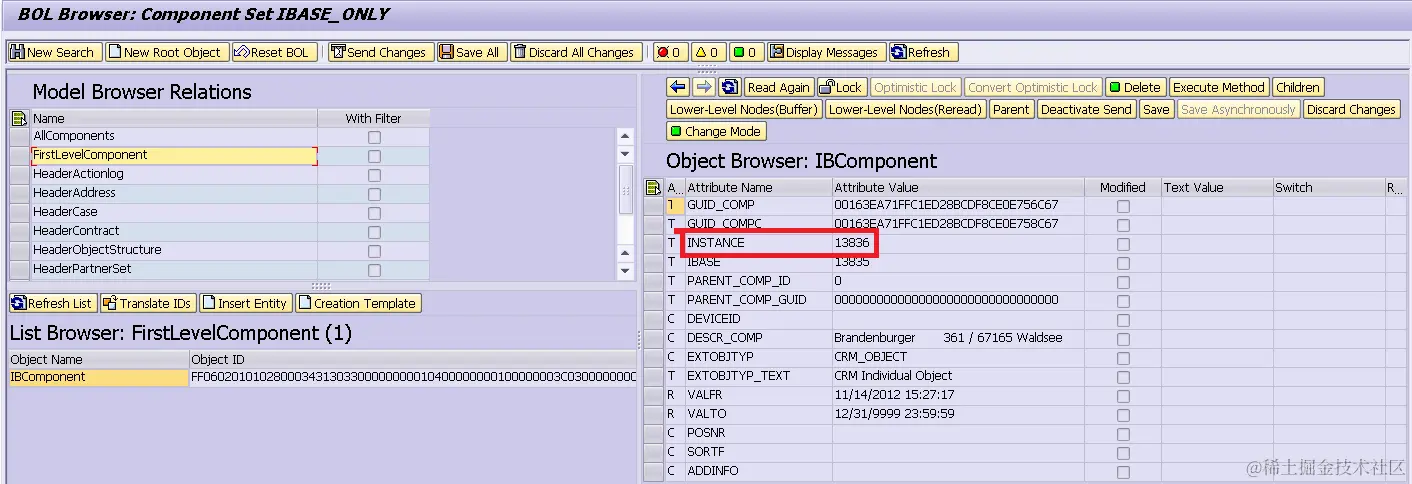Image resolution: width=1412 pixels, height=484 pixels.
Task: Toggle Modified checkbox for INSTANCE row
Action: pos(1123,244)
